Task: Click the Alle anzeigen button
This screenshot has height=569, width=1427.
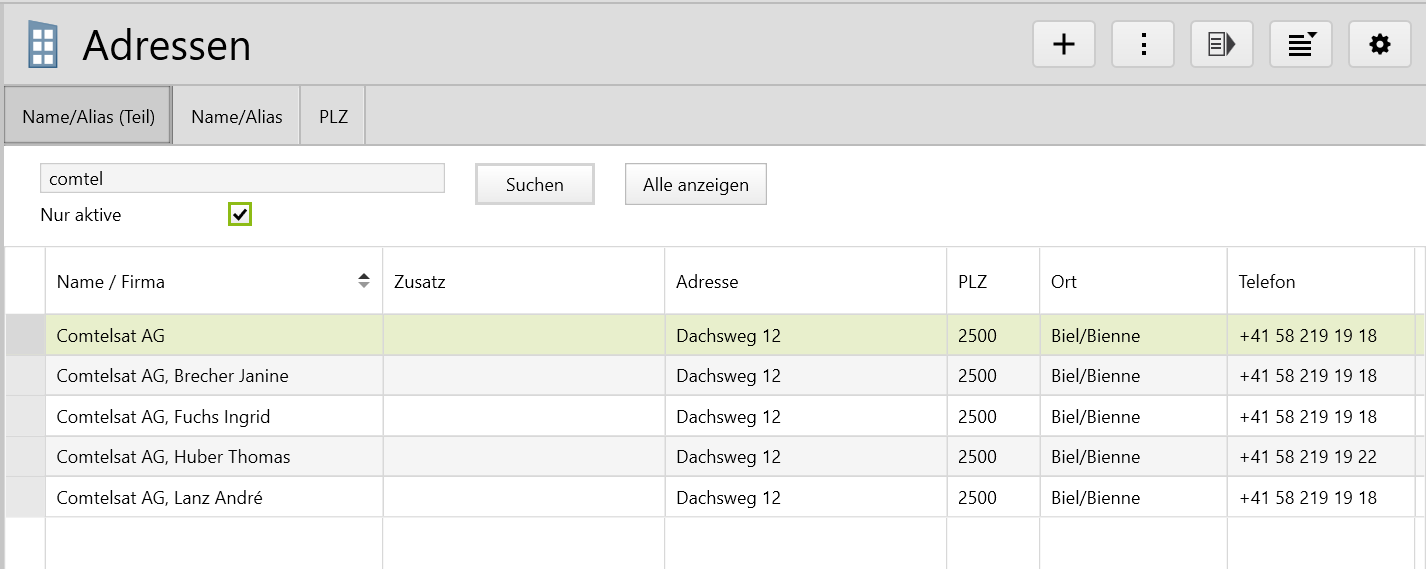Action: pos(696,185)
